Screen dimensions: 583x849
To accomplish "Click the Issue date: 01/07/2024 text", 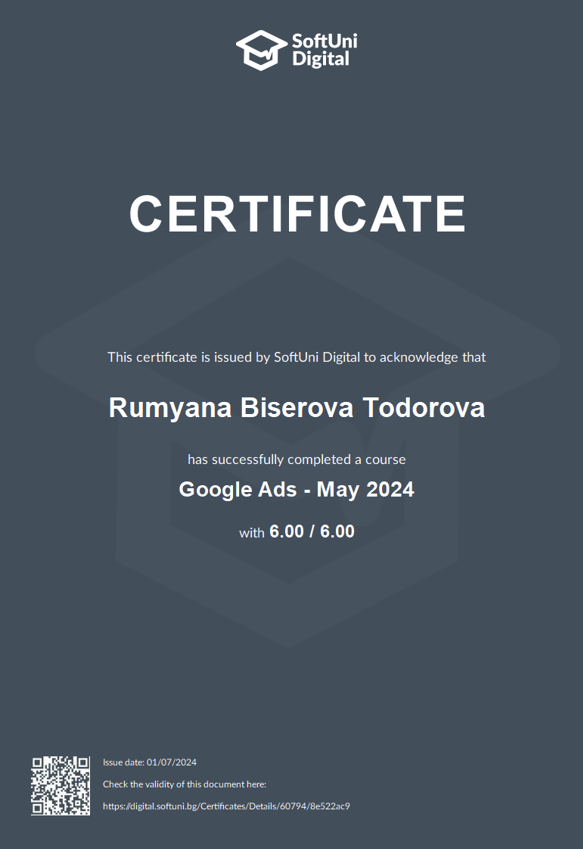I will coord(150,762).
